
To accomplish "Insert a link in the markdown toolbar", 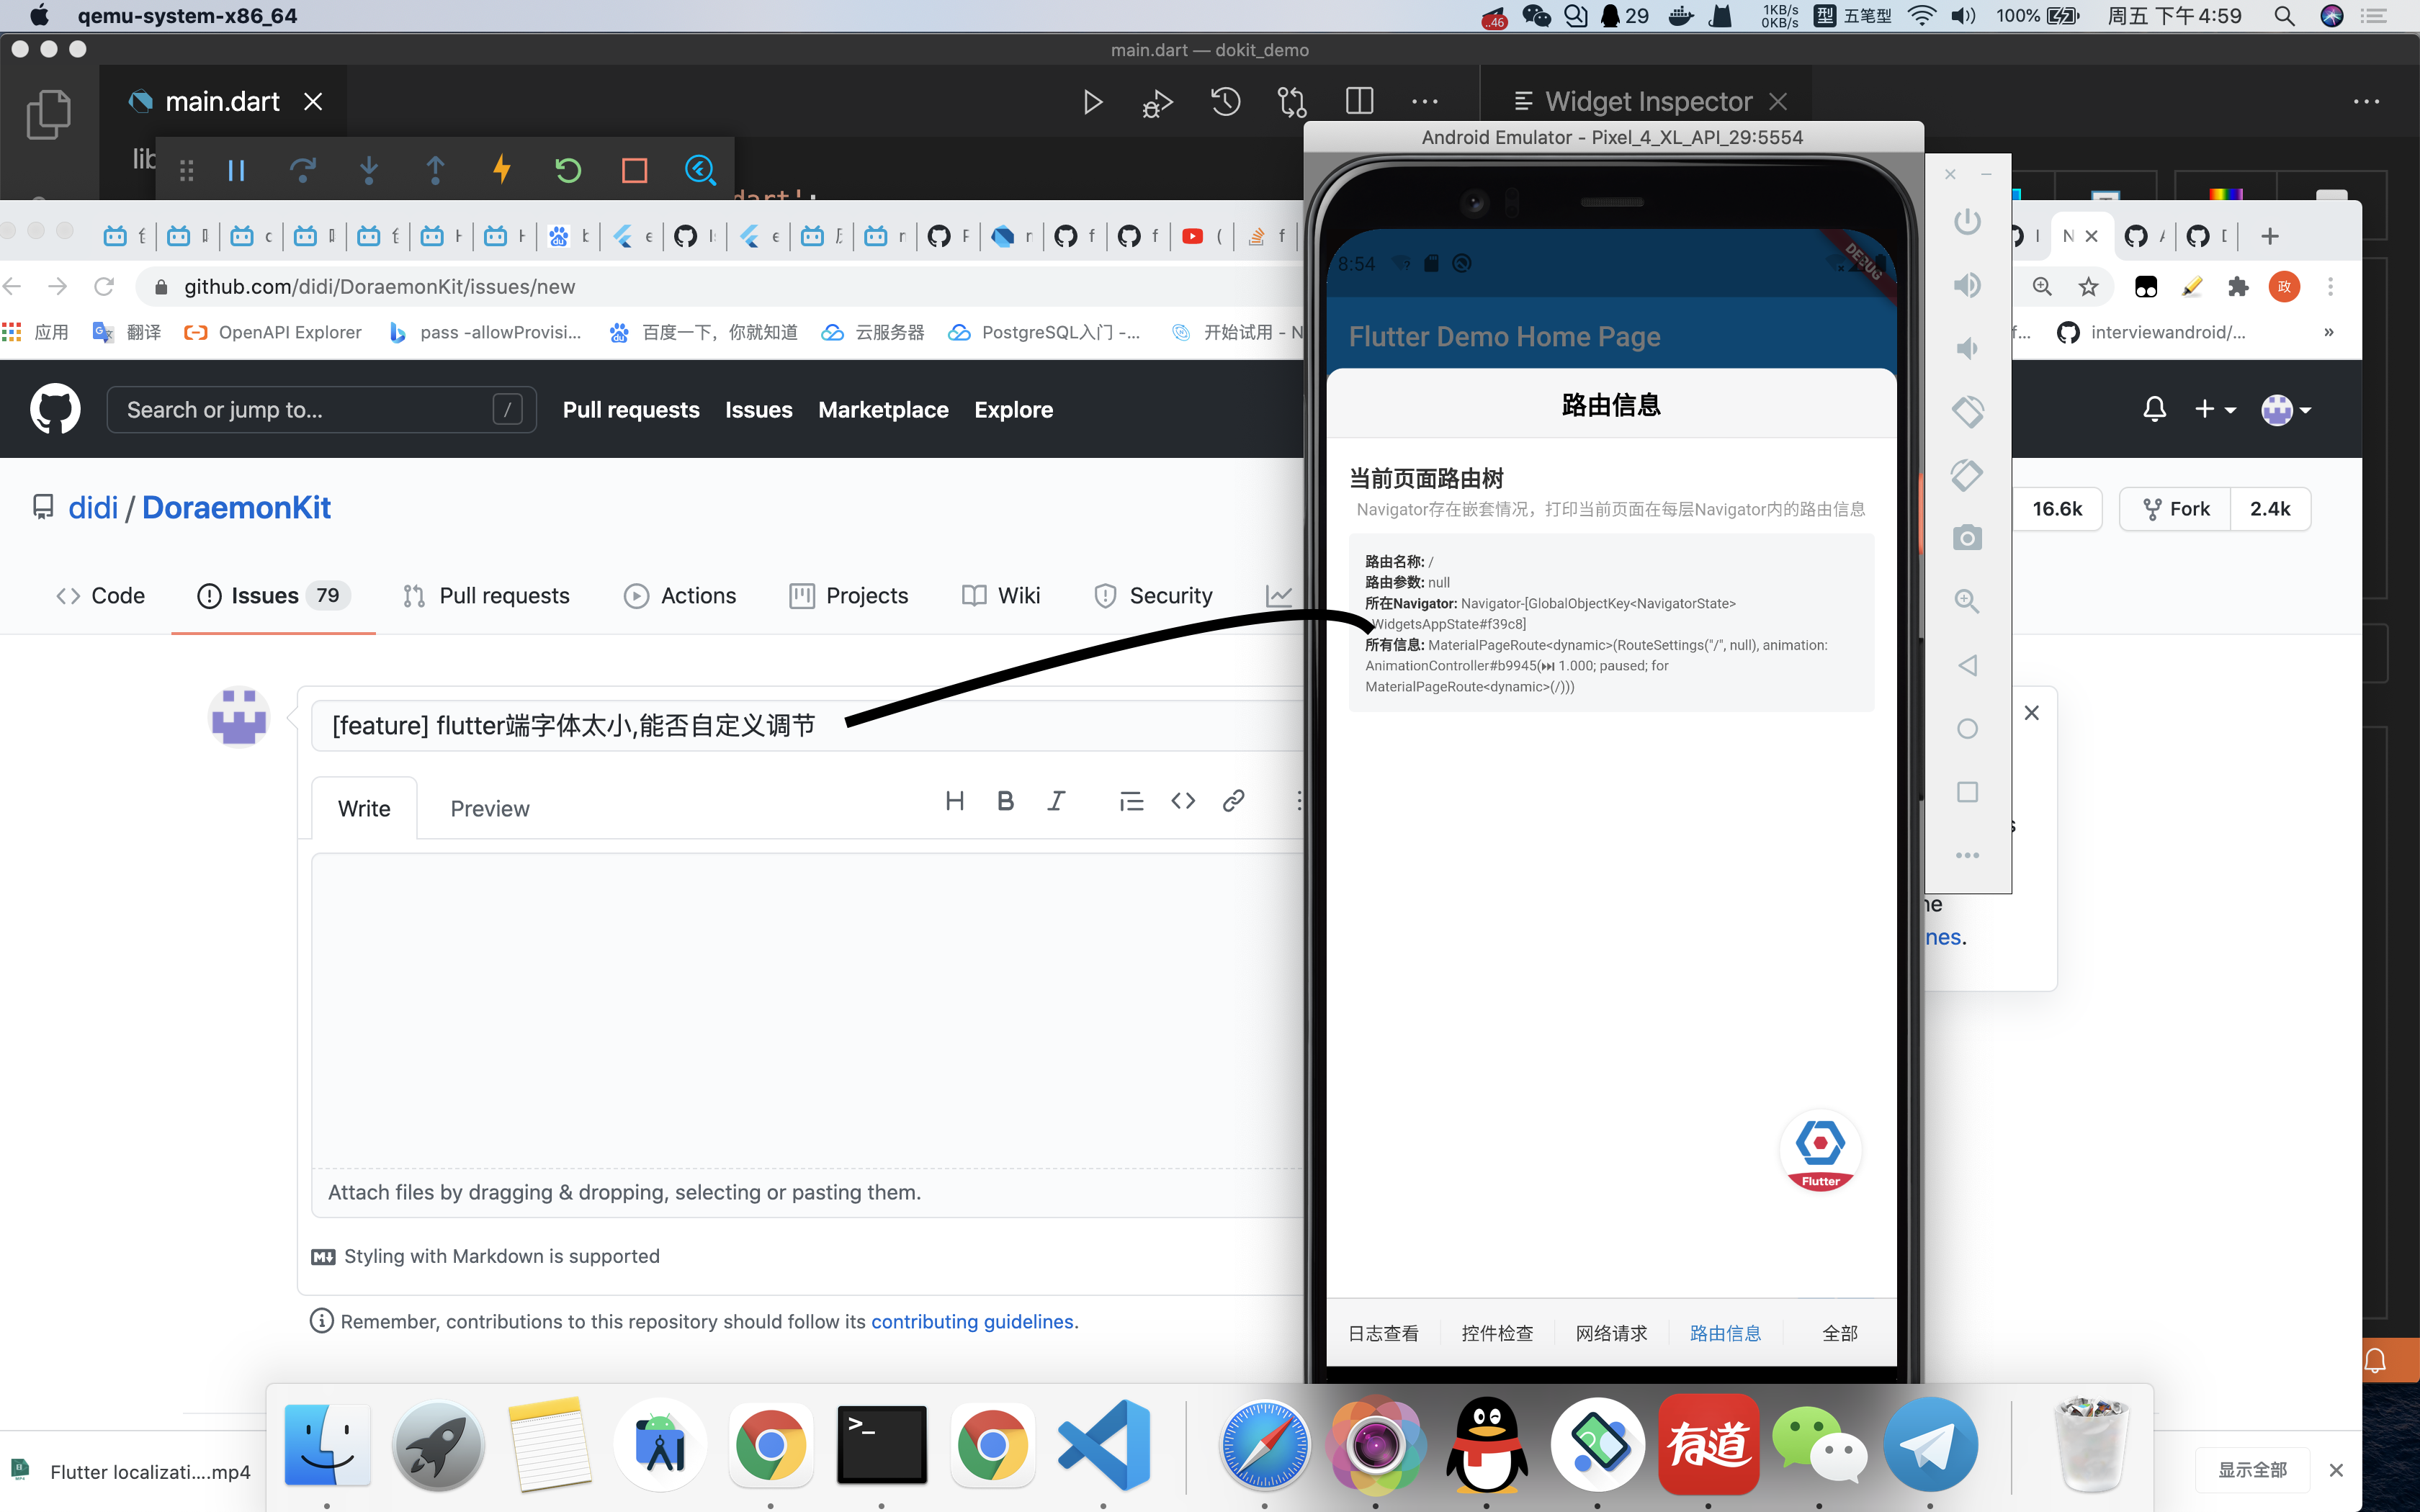I will point(1233,800).
